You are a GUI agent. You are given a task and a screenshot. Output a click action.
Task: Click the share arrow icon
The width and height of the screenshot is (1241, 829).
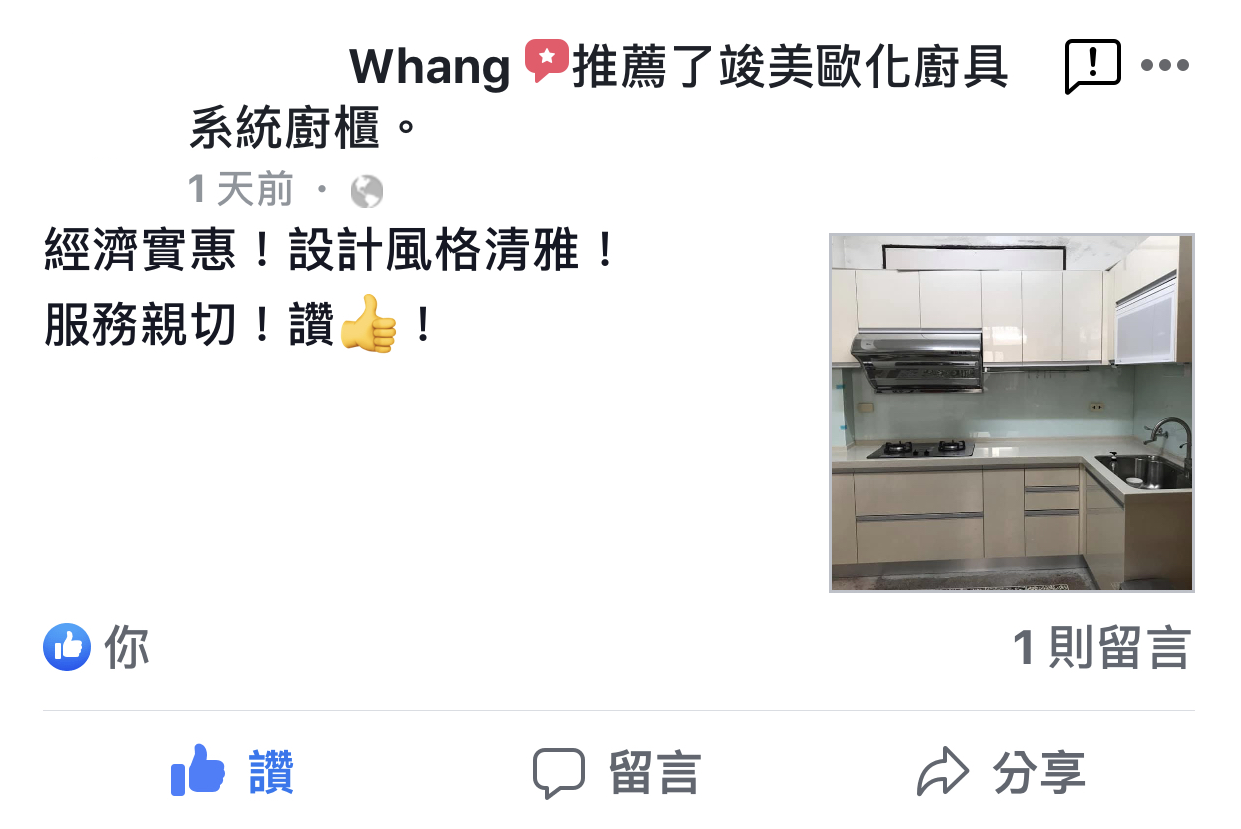[x=942, y=772]
